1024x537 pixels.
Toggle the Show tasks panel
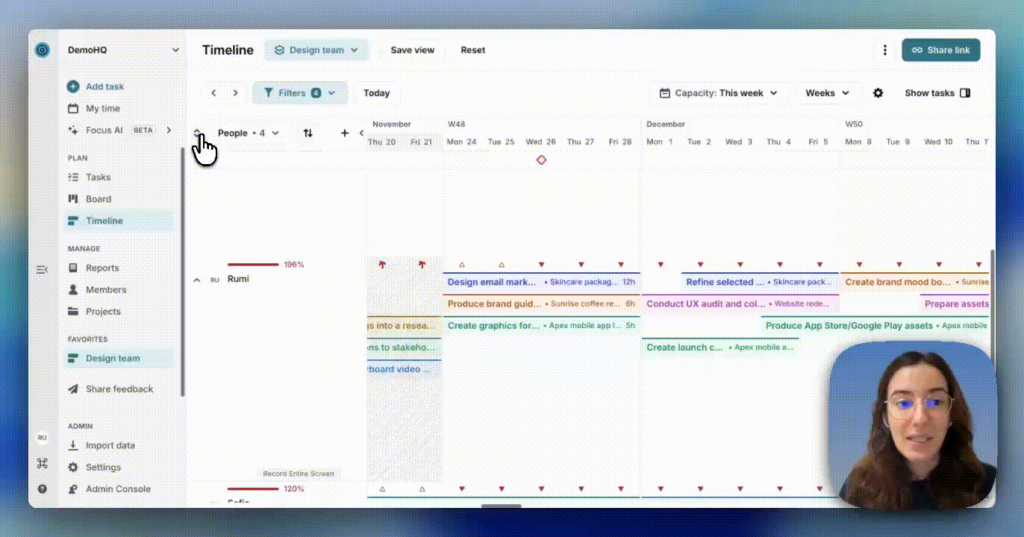click(937, 93)
